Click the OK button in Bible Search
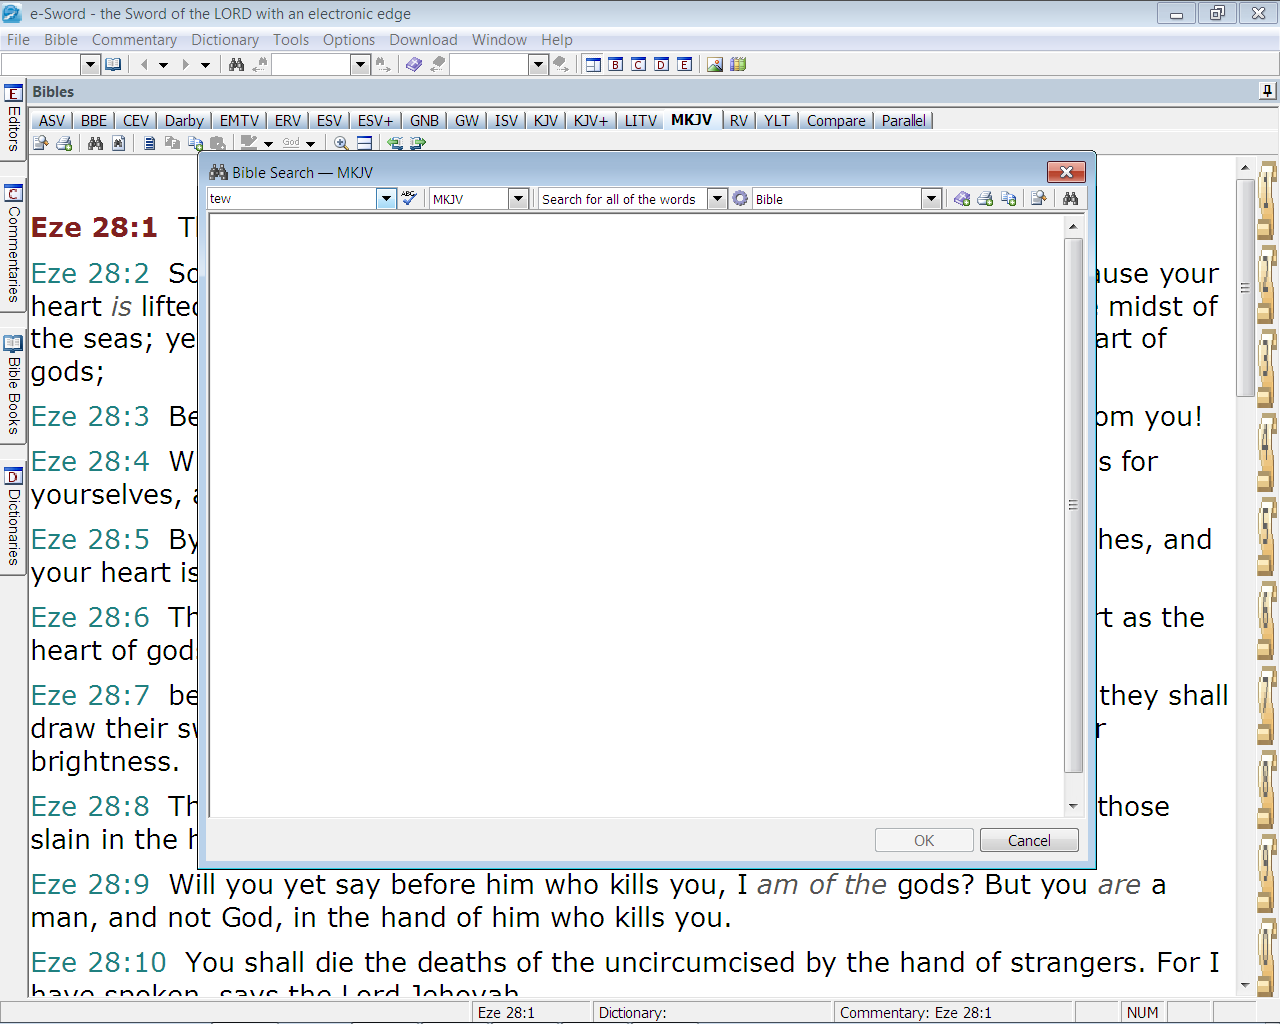The width and height of the screenshot is (1280, 1024). (924, 840)
